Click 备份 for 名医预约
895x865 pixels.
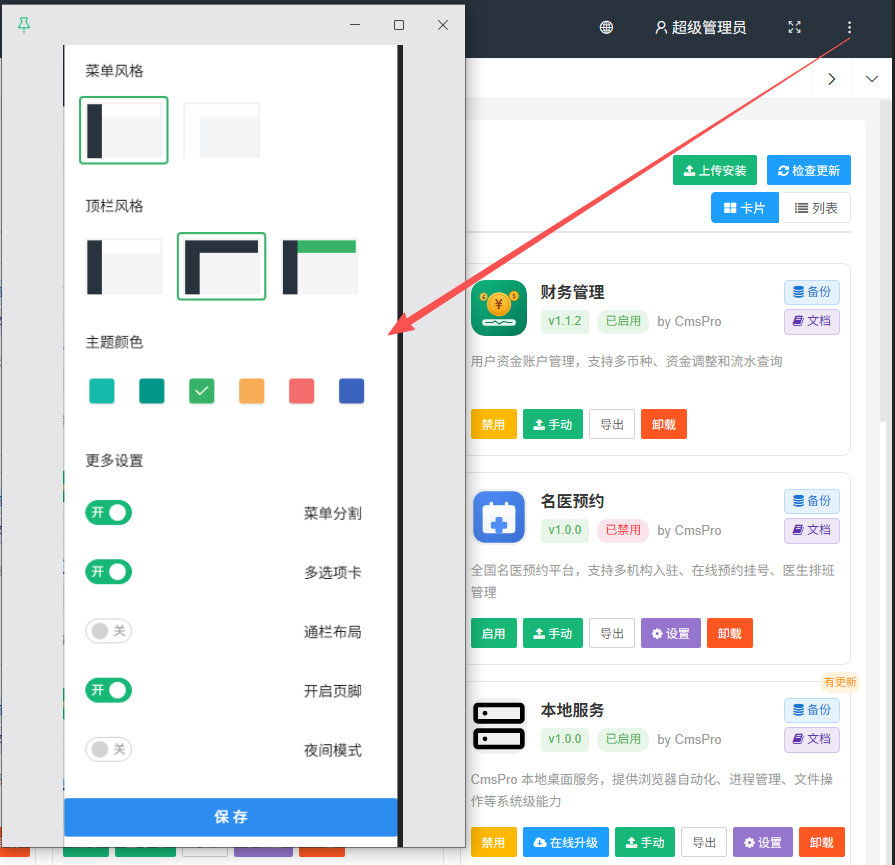812,501
